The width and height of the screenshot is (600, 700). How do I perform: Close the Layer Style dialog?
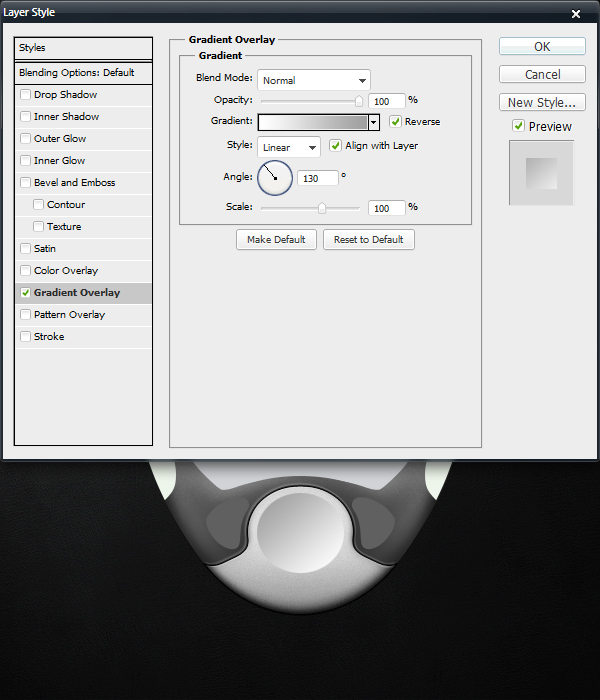[x=576, y=14]
